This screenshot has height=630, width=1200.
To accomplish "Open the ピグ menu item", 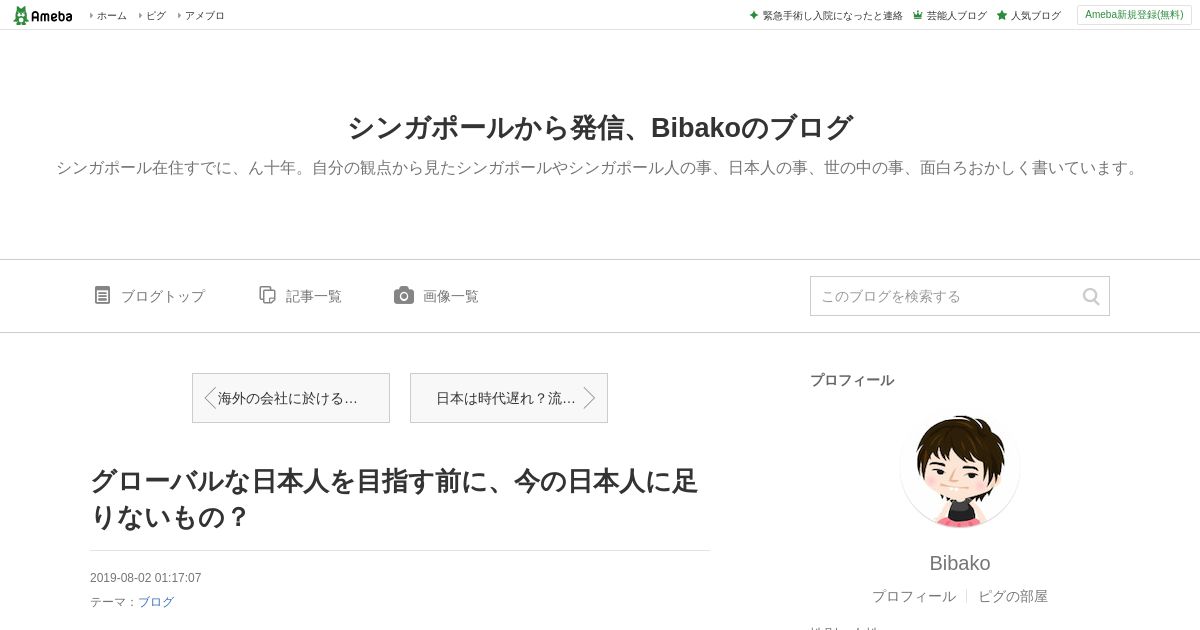I will point(152,15).
